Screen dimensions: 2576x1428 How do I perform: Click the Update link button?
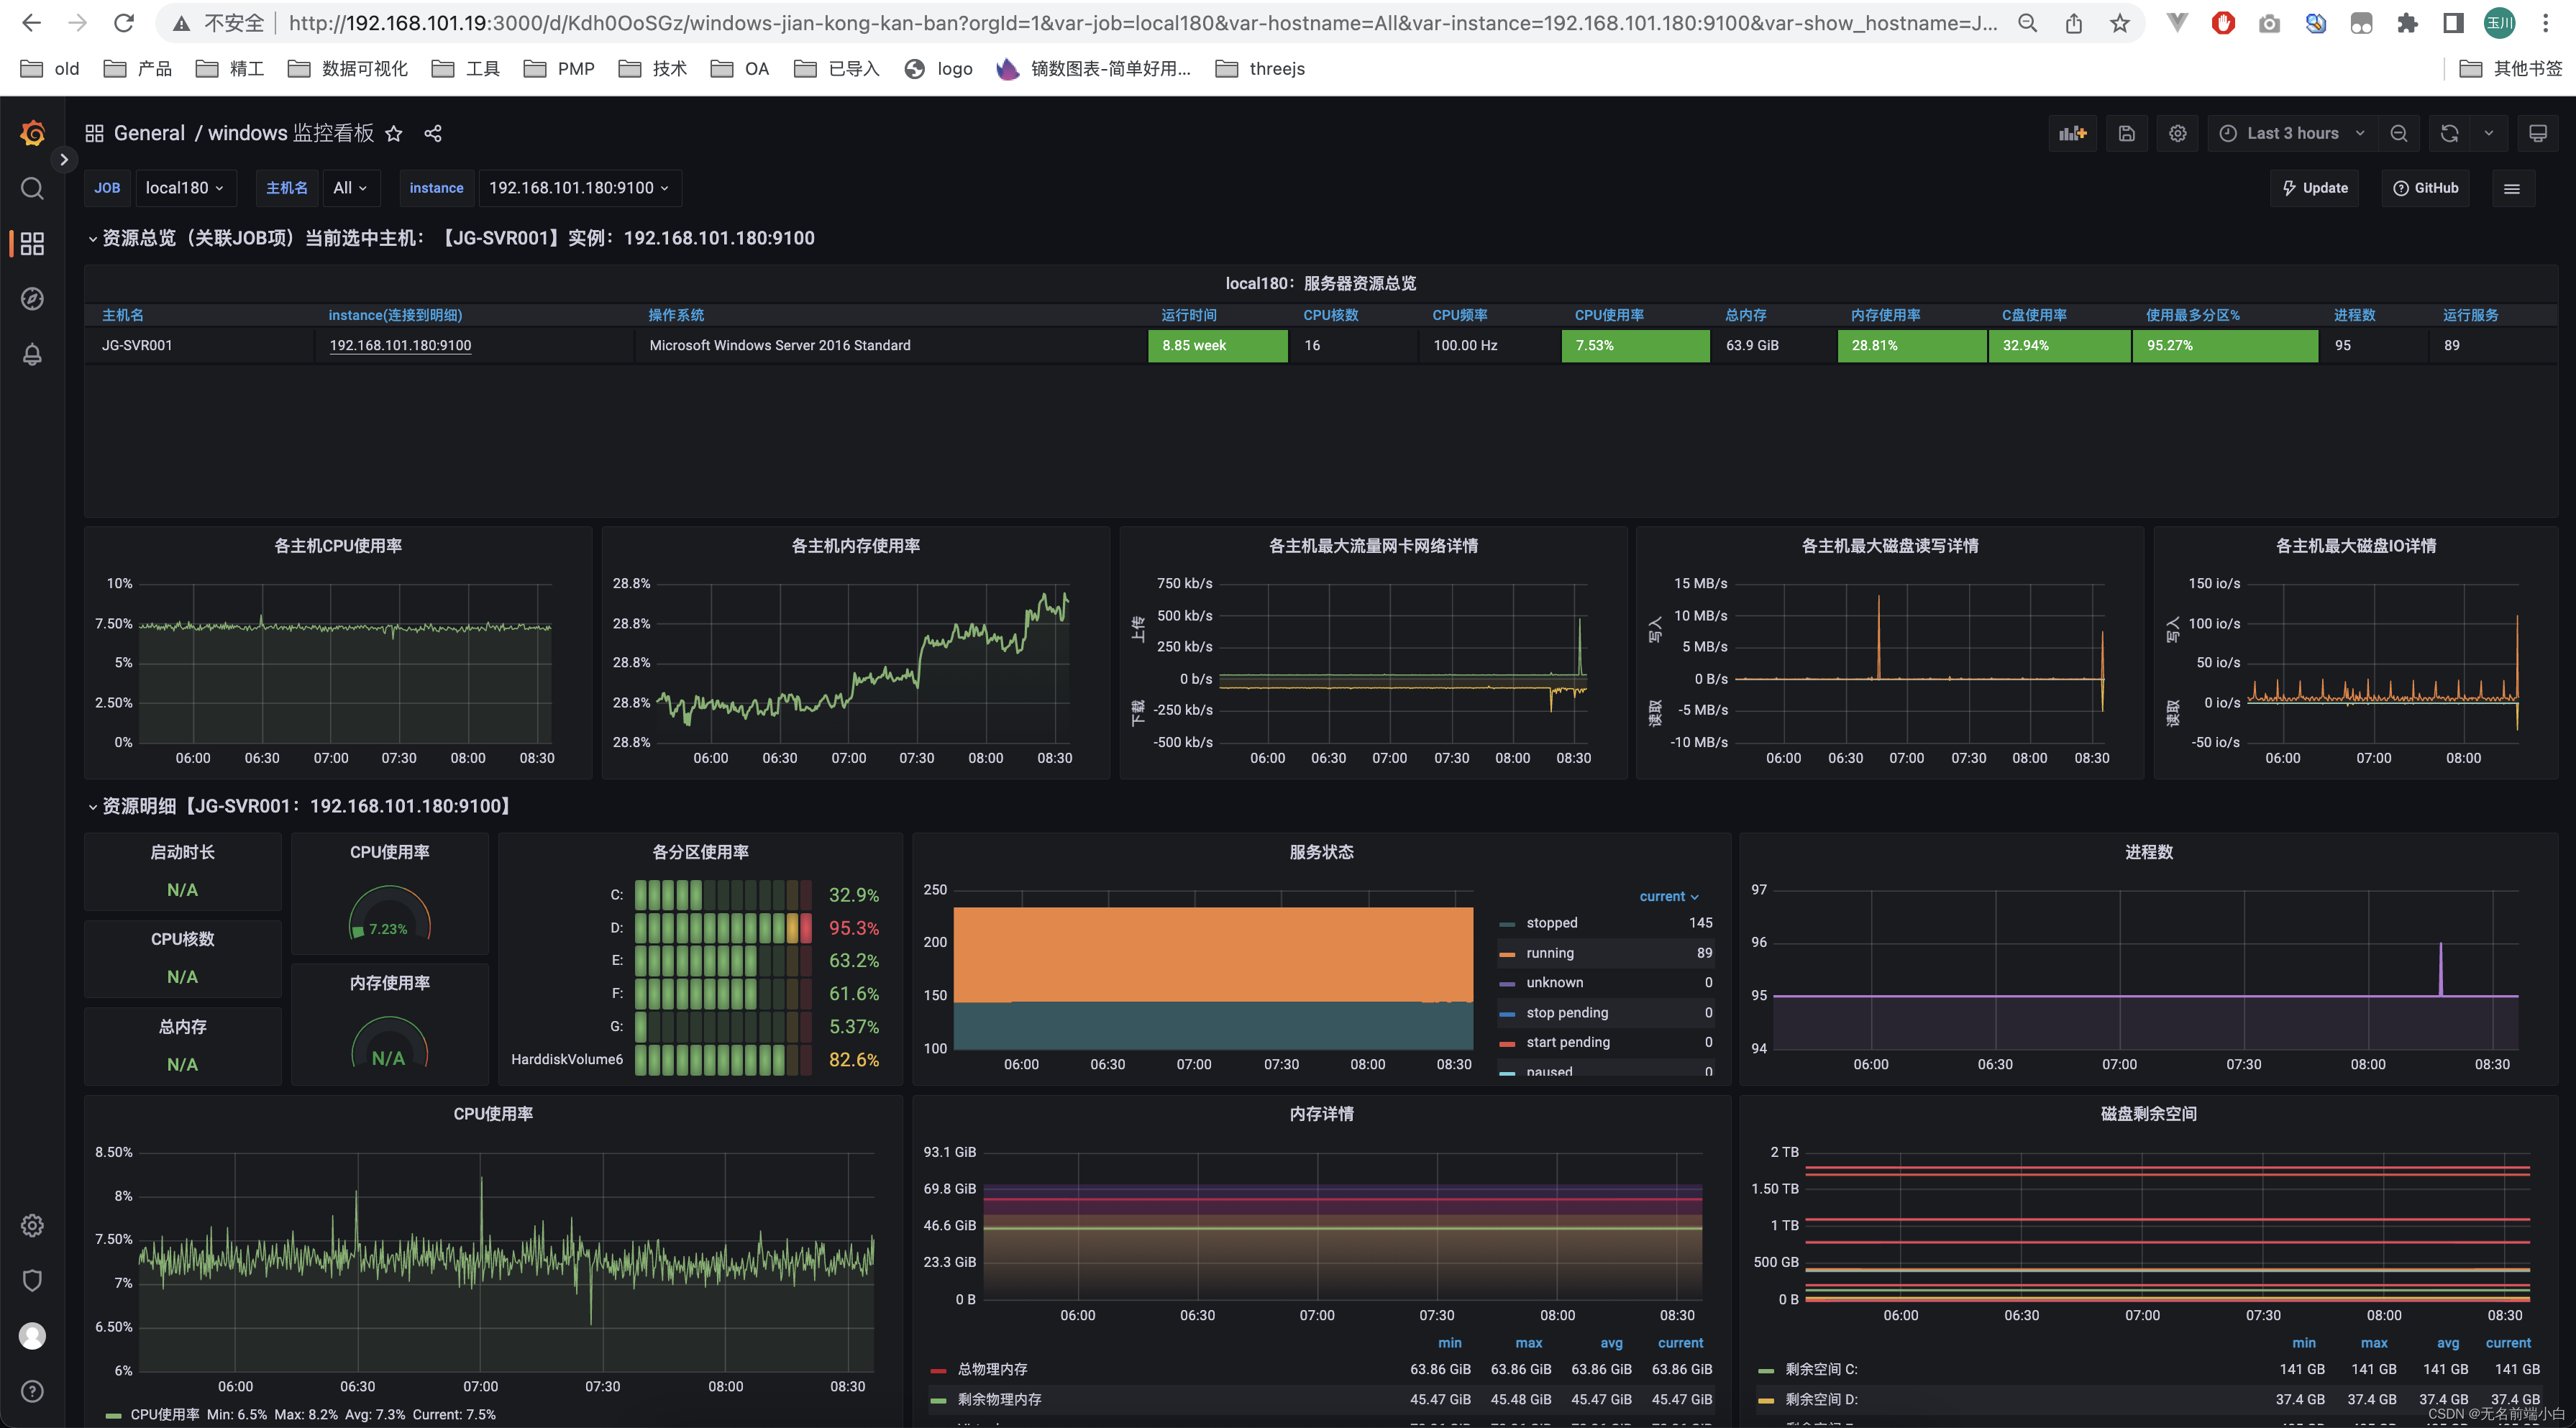2314,188
